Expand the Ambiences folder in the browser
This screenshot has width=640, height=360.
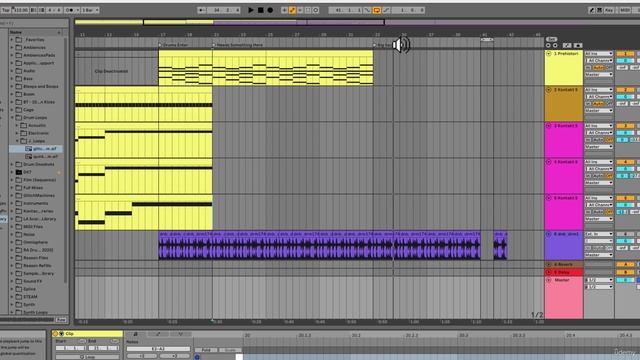tap(12, 47)
